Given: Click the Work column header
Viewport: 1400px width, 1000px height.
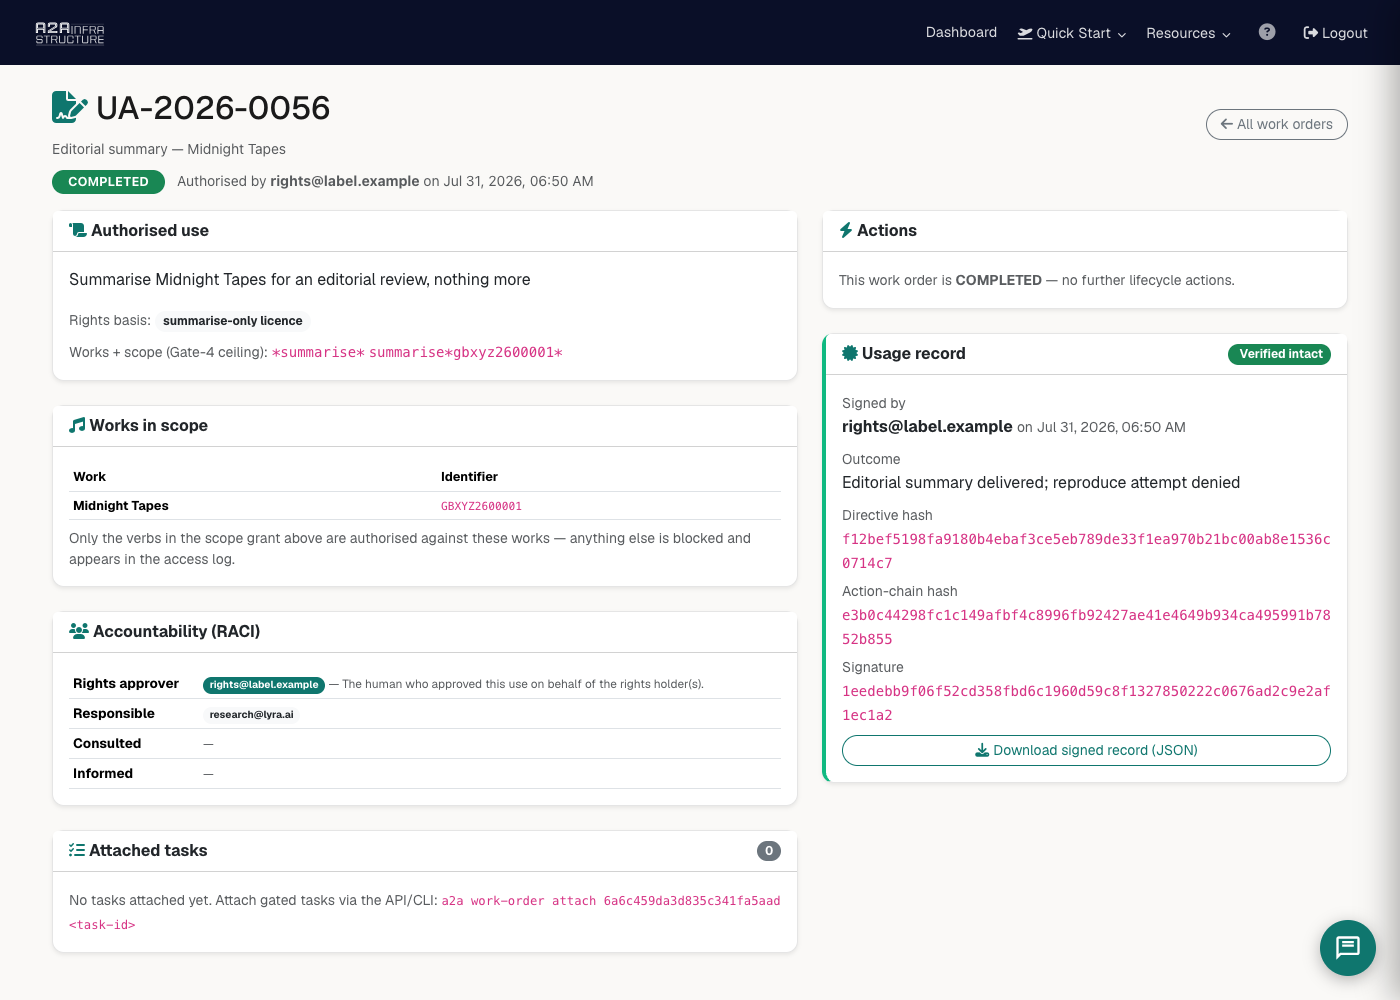Looking at the screenshot, I should point(89,477).
